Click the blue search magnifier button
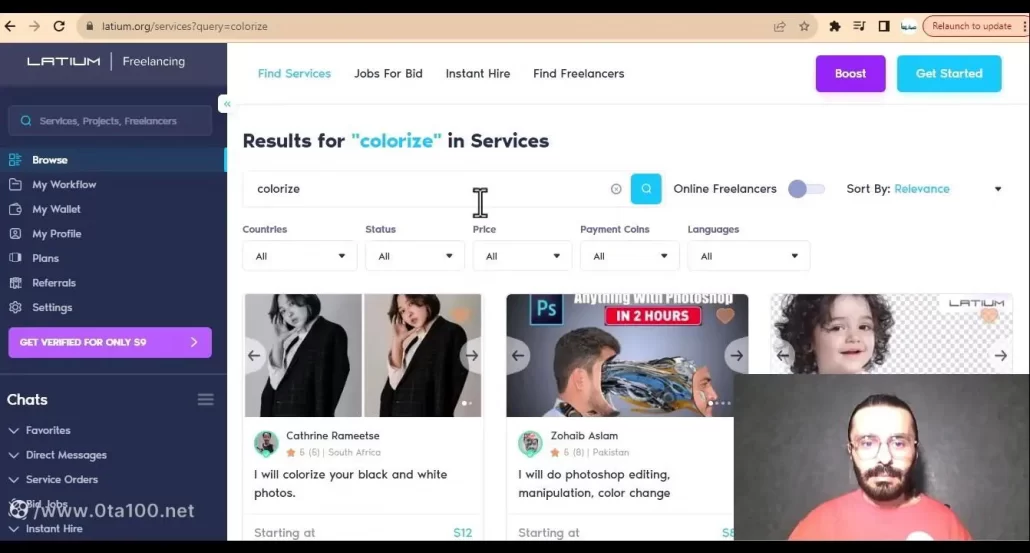Viewport: 1030px width, 553px height. [646, 188]
